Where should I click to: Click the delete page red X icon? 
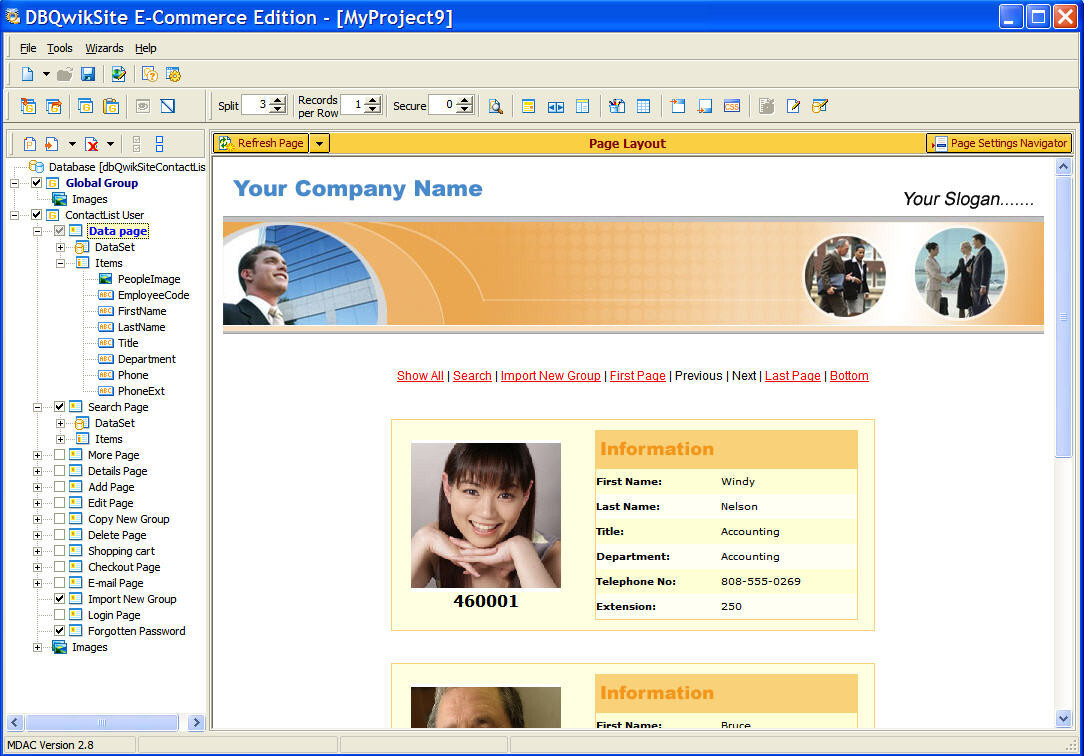click(91, 144)
